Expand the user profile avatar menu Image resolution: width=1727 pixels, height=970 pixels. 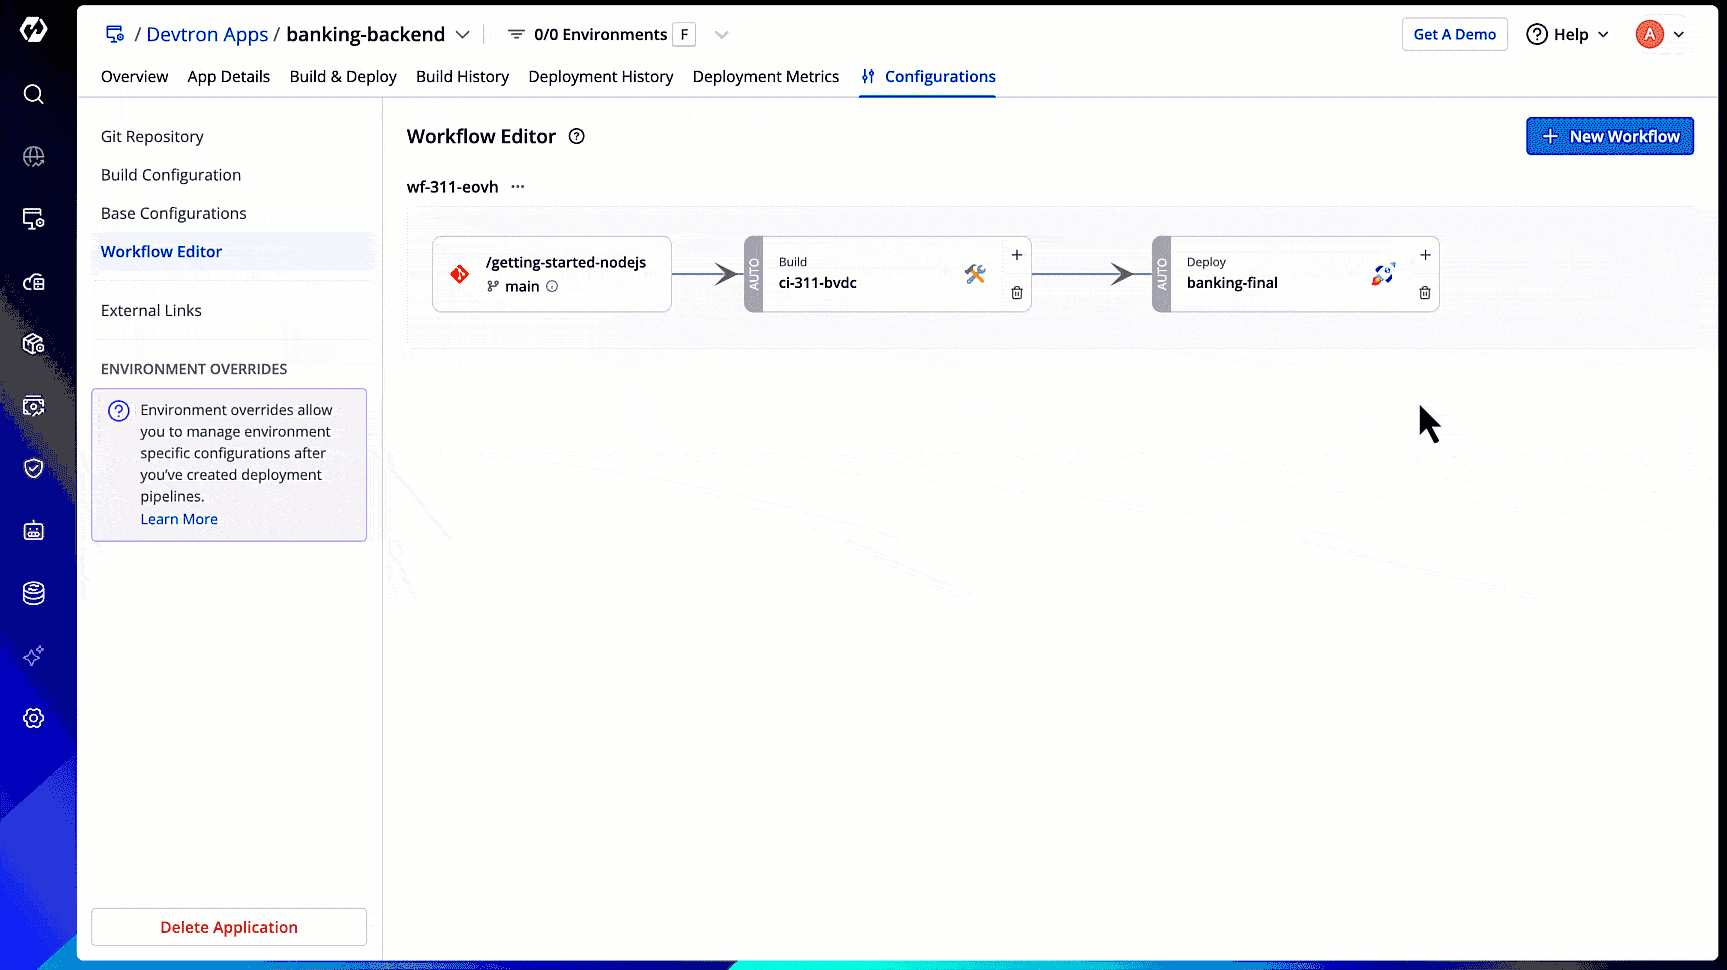[x=1660, y=35]
